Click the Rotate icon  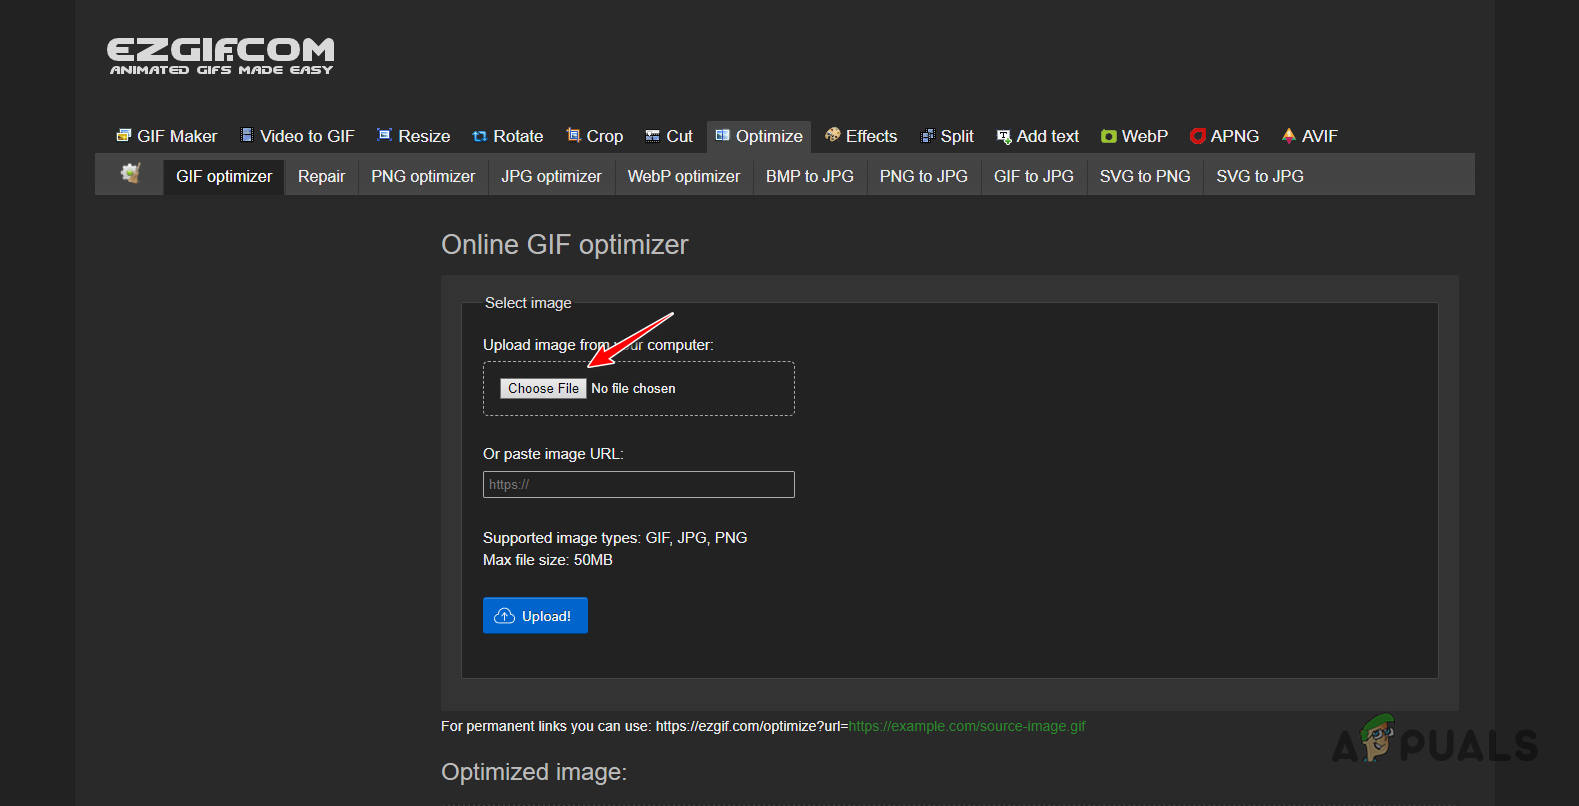[x=480, y=136]
